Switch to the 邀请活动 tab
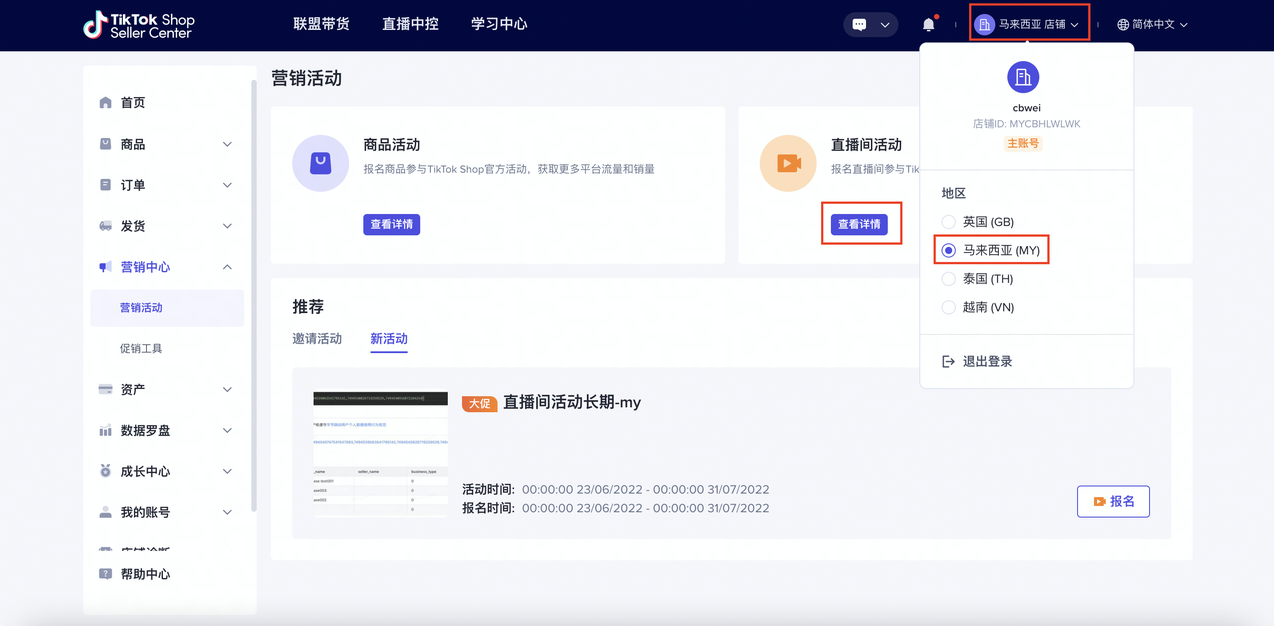Image resolution: width=1274 pixels, height=626 pixels. click(x=317, y=339)
